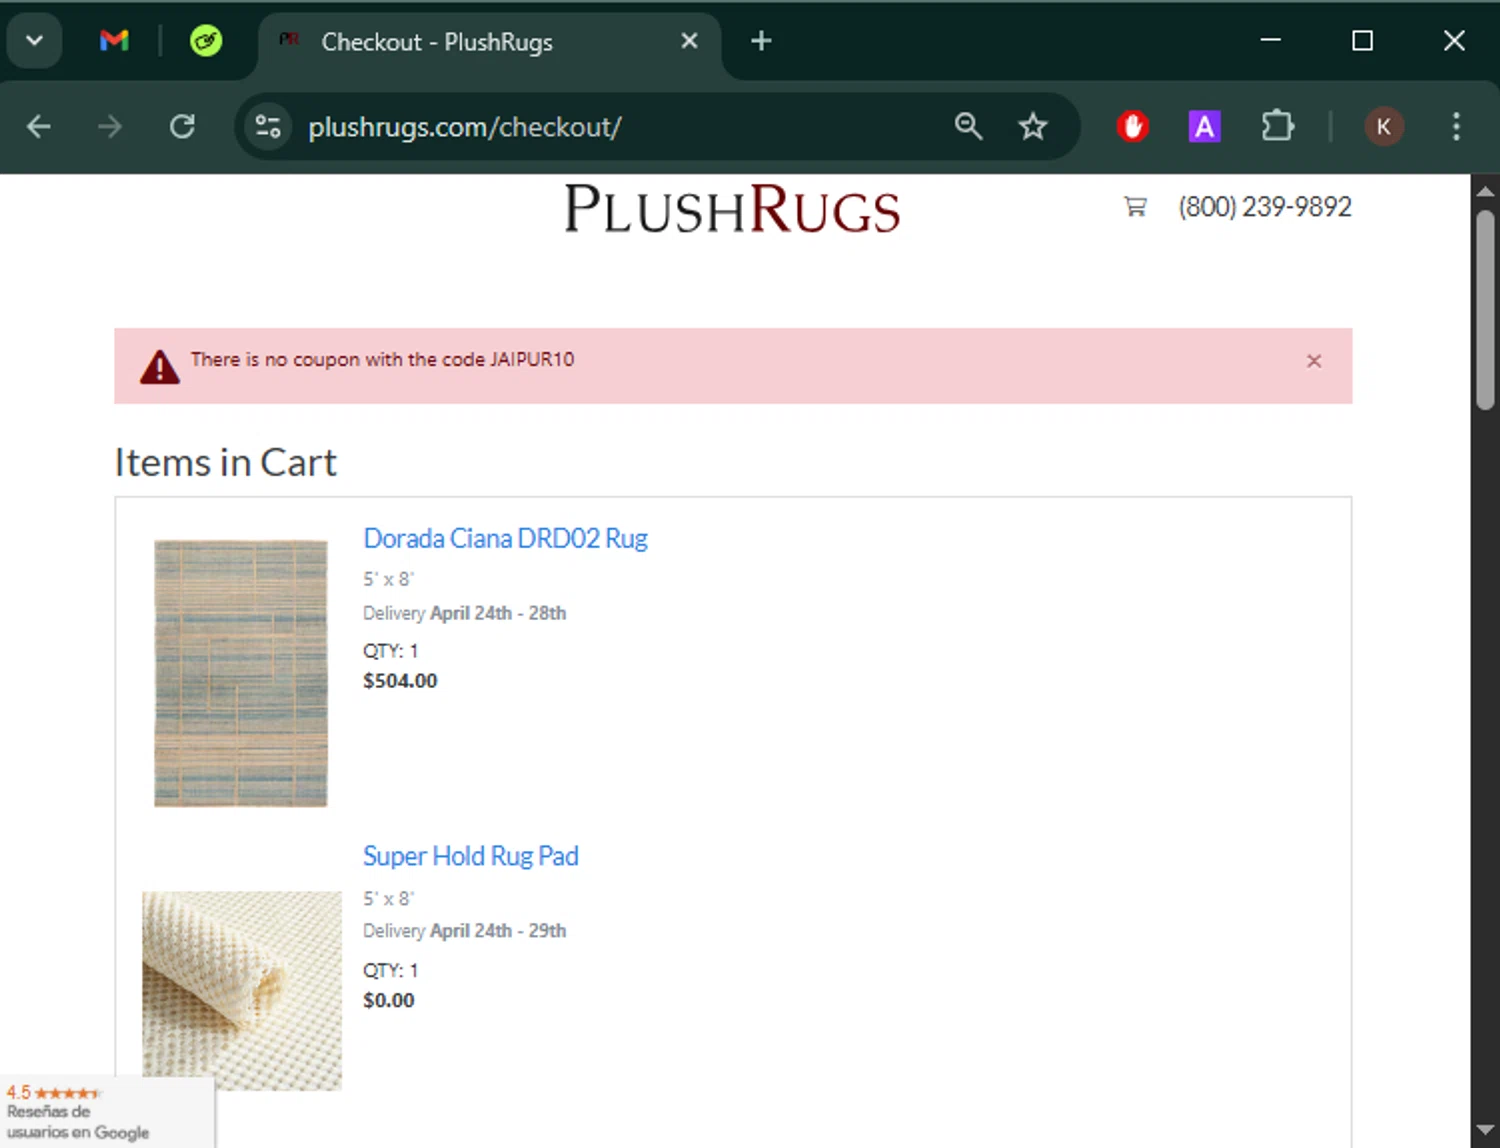Go back to the previous page
The height and width of the screenshot is (1148, 1500).
pyautogui.click(x=39, y=127)
